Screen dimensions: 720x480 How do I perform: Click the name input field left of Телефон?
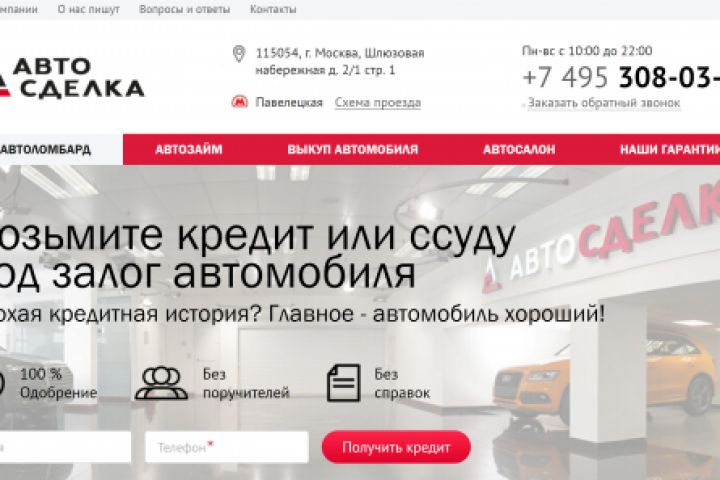65,447
